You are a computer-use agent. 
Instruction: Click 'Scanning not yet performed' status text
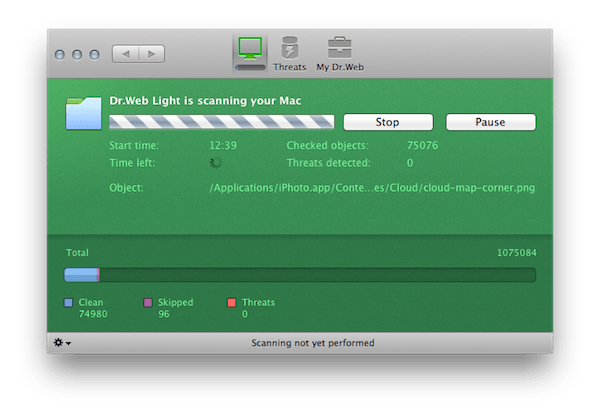313,343
